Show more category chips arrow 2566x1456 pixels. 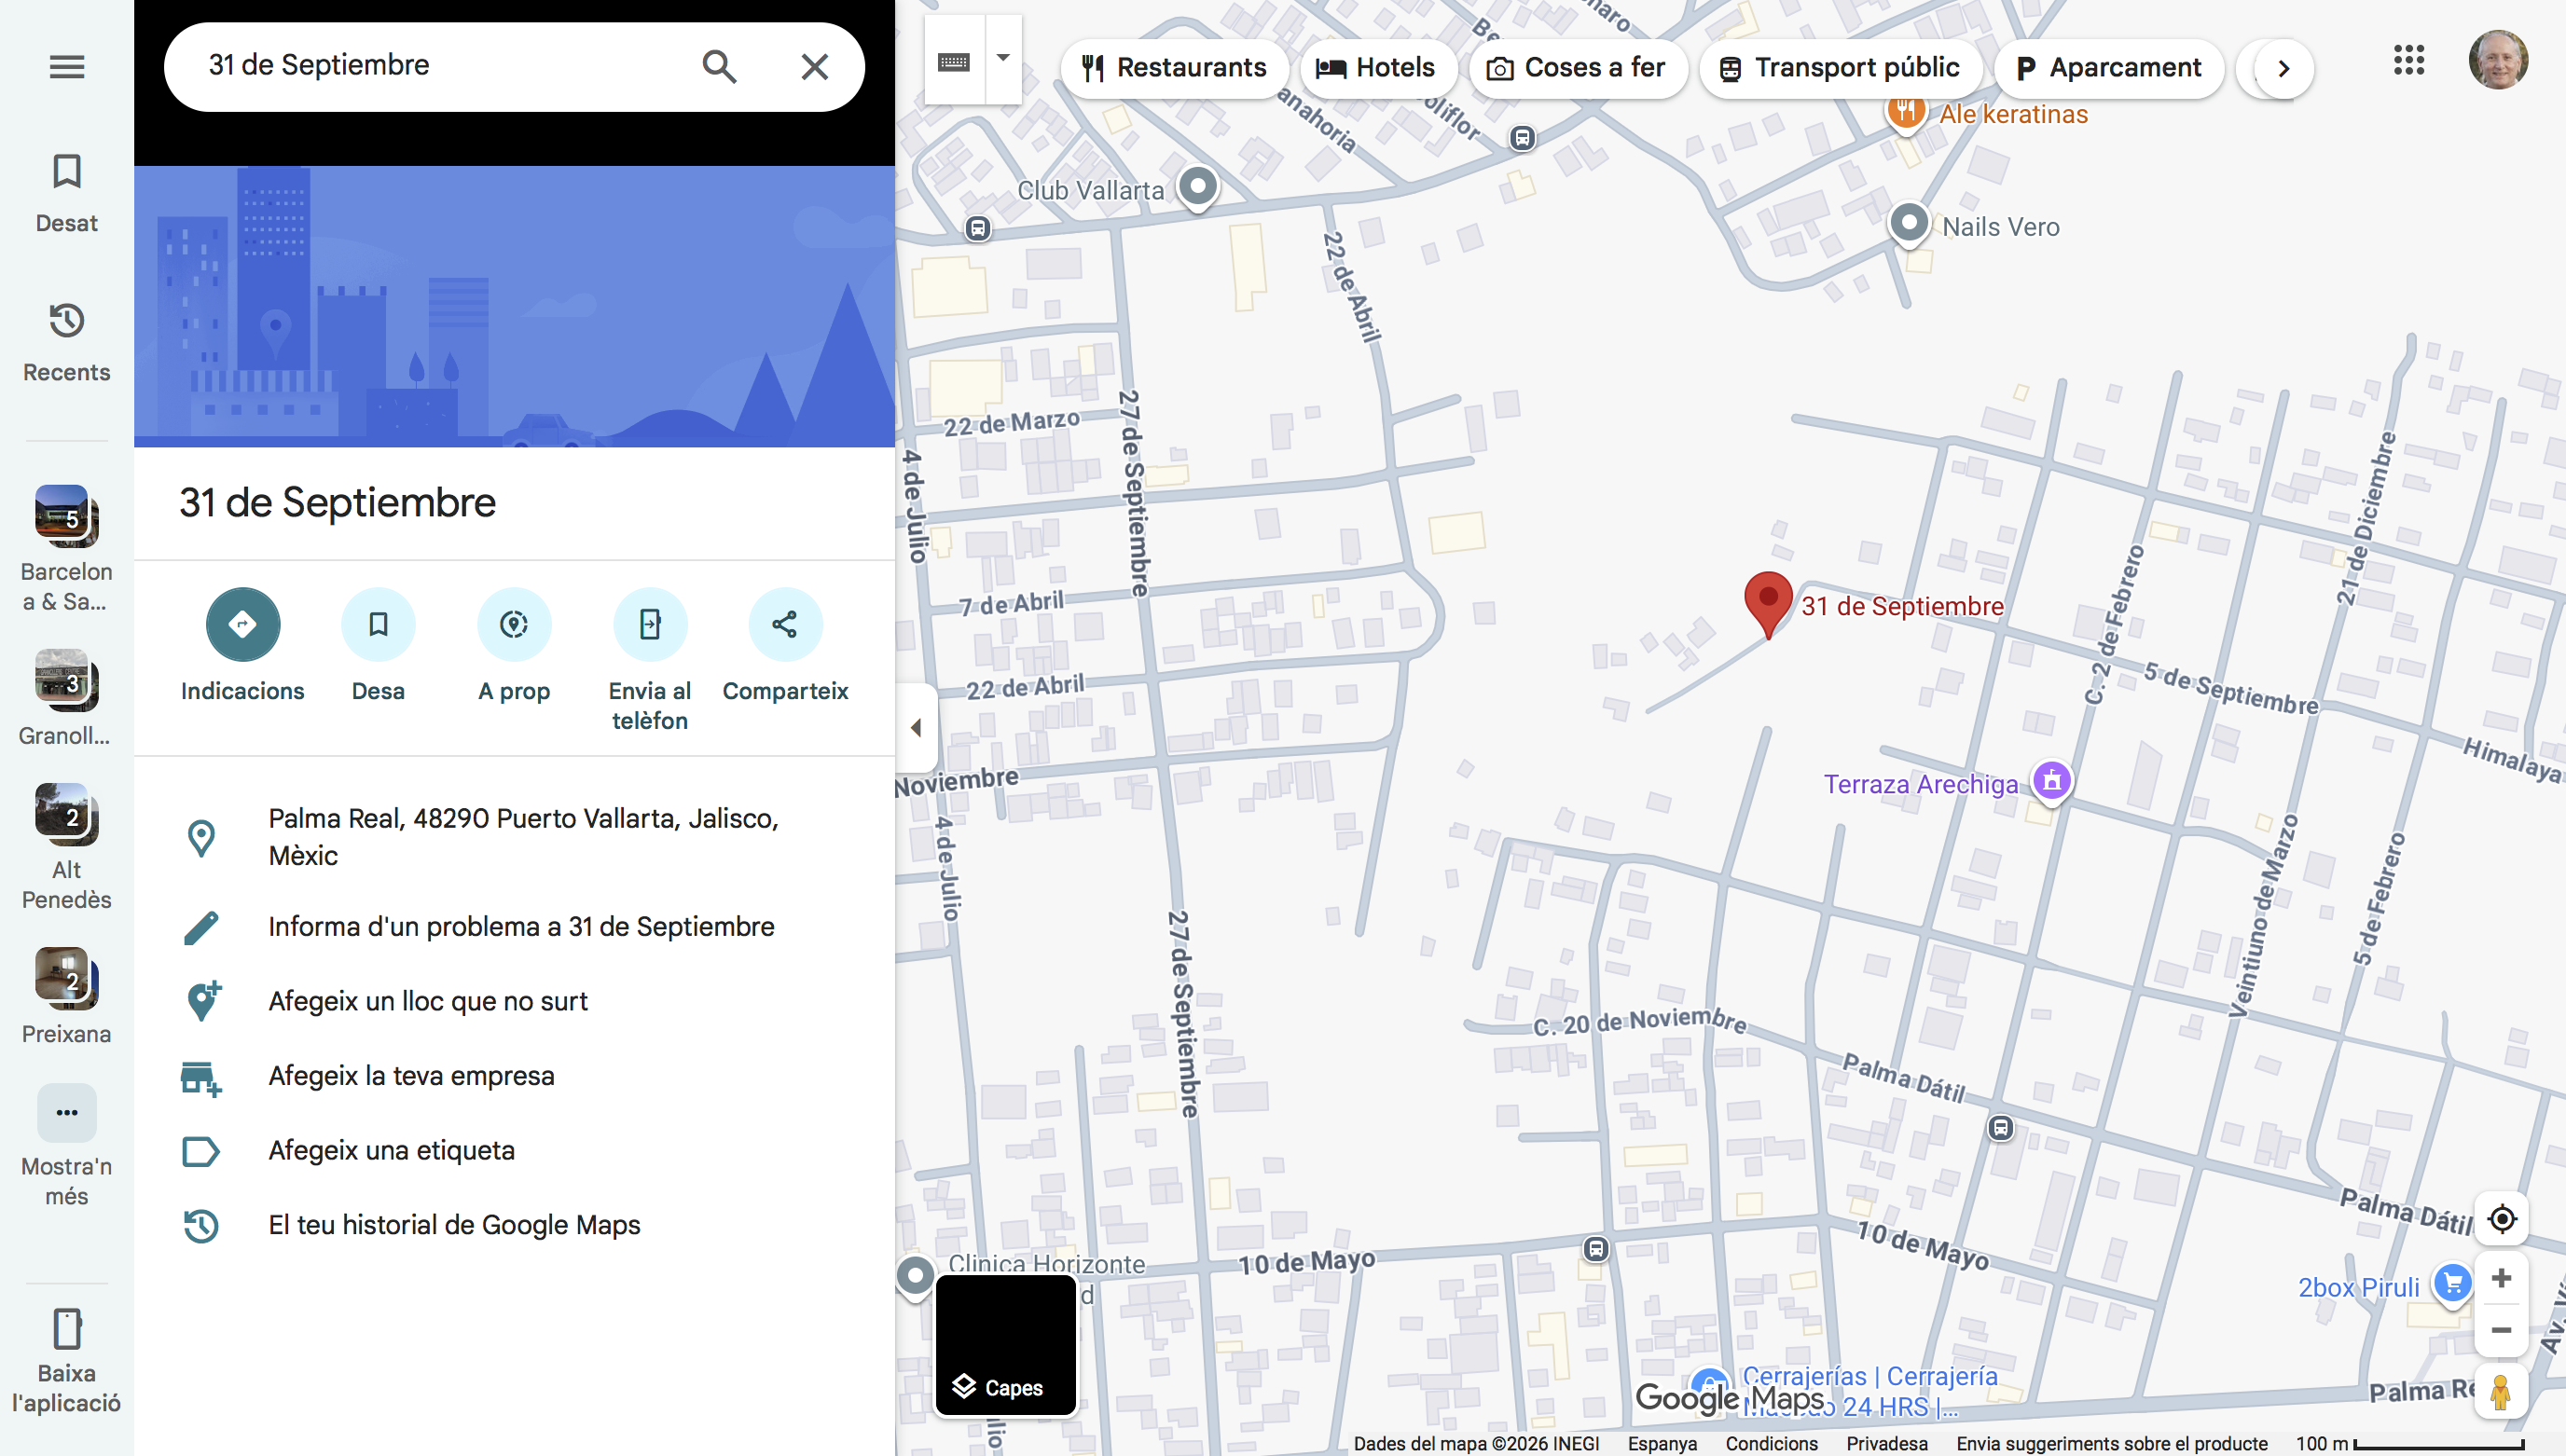click(2283, 68)
